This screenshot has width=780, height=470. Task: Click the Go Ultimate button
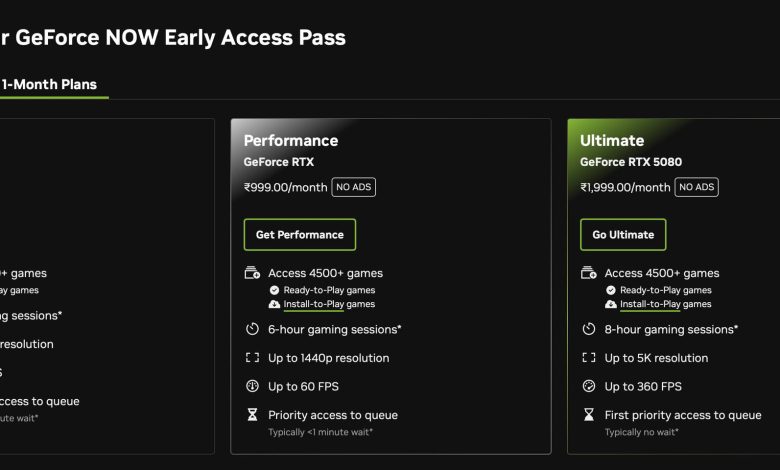click(623, 234)
